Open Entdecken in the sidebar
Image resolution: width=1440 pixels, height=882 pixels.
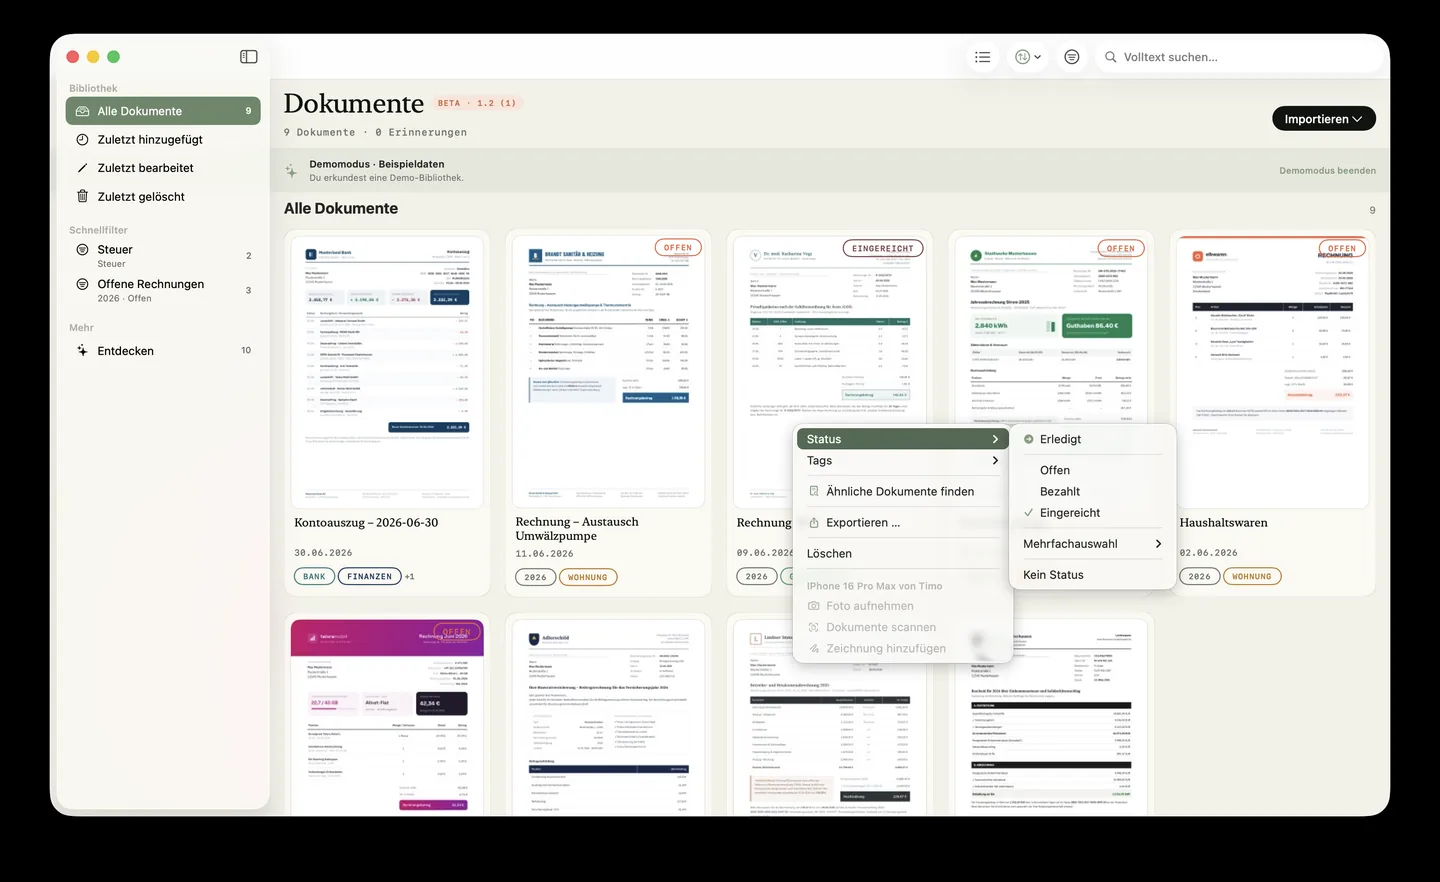click(x=163, y=351)
